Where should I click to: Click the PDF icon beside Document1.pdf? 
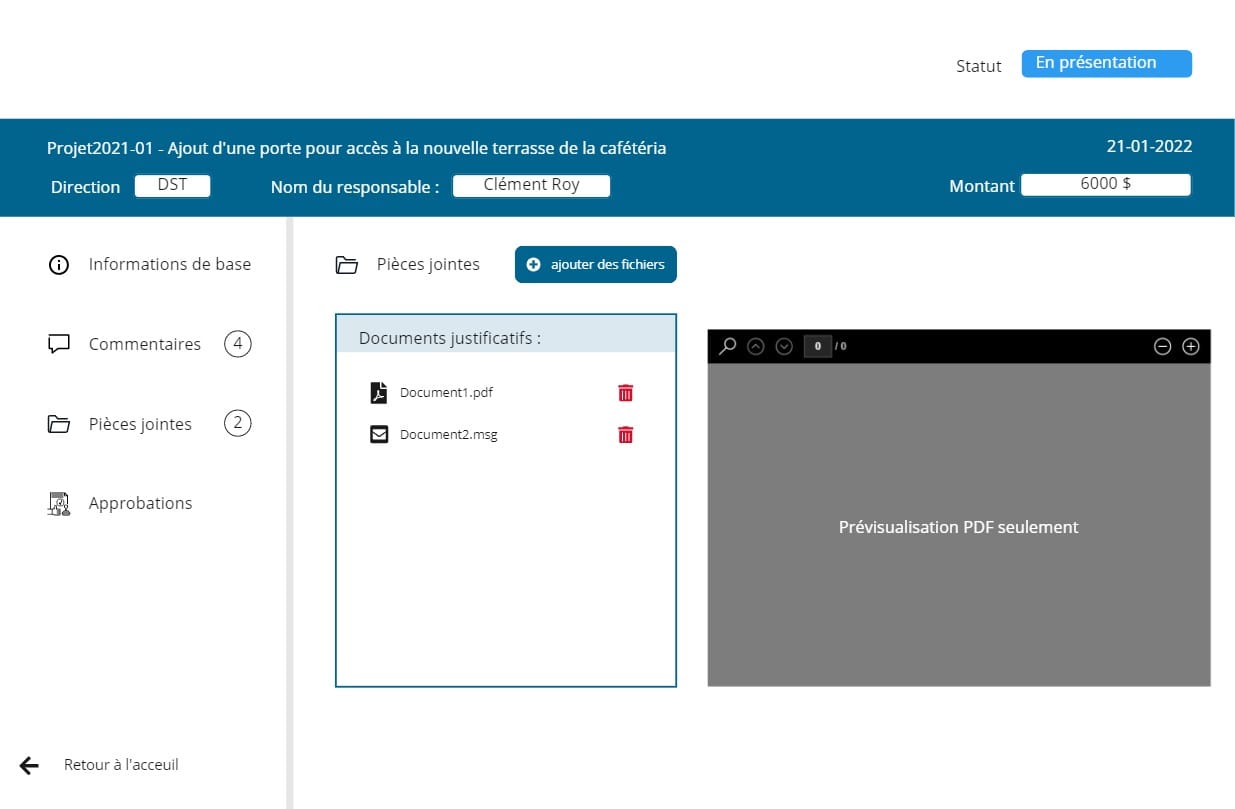tap(379, 392)
